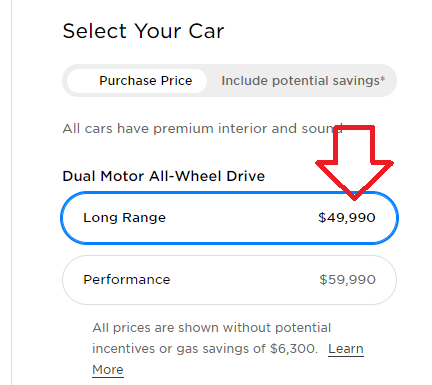Viewport: 432px width, 385px height.
Task: Switch to Include potential savings tab
Action: [303, 81]
